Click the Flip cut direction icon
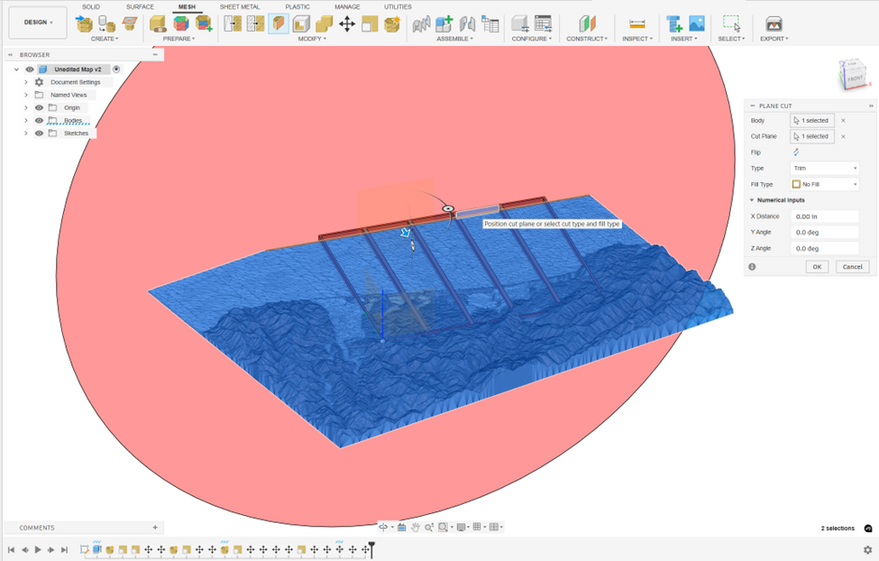This screenshot has height=561, width=879. point(796,152)
